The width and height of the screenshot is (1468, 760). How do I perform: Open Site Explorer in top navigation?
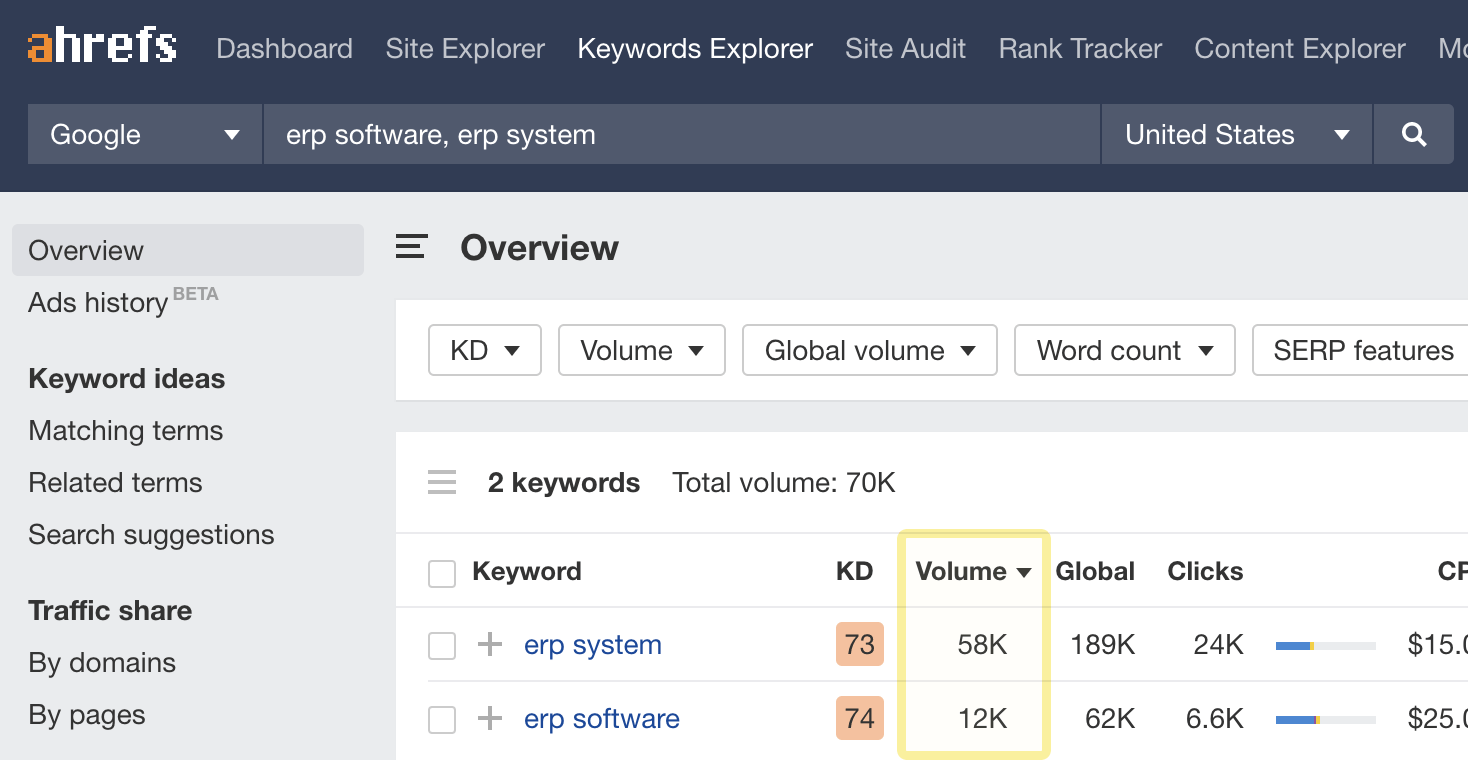pos(465,49)
